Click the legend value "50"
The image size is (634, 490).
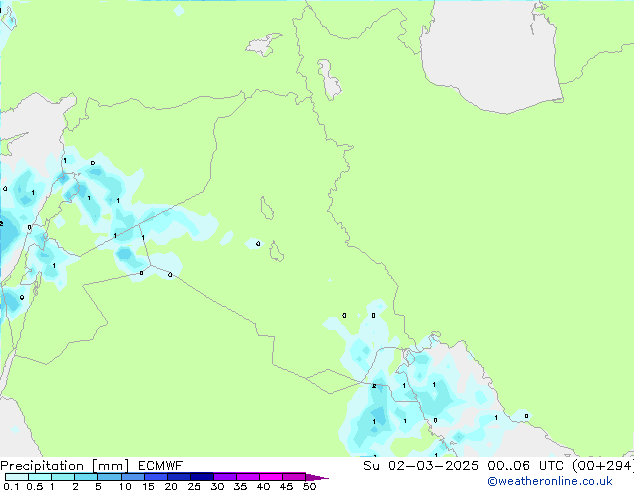(309, 486)
